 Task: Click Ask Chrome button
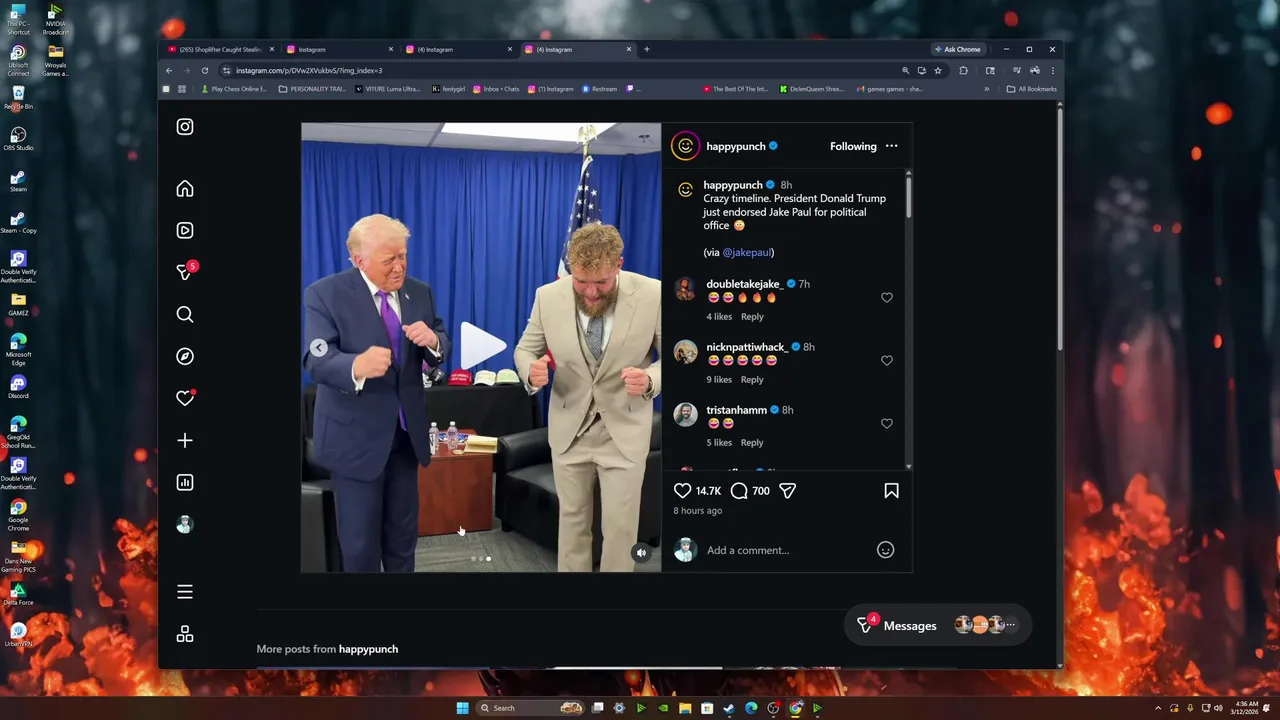coord(957,49)
